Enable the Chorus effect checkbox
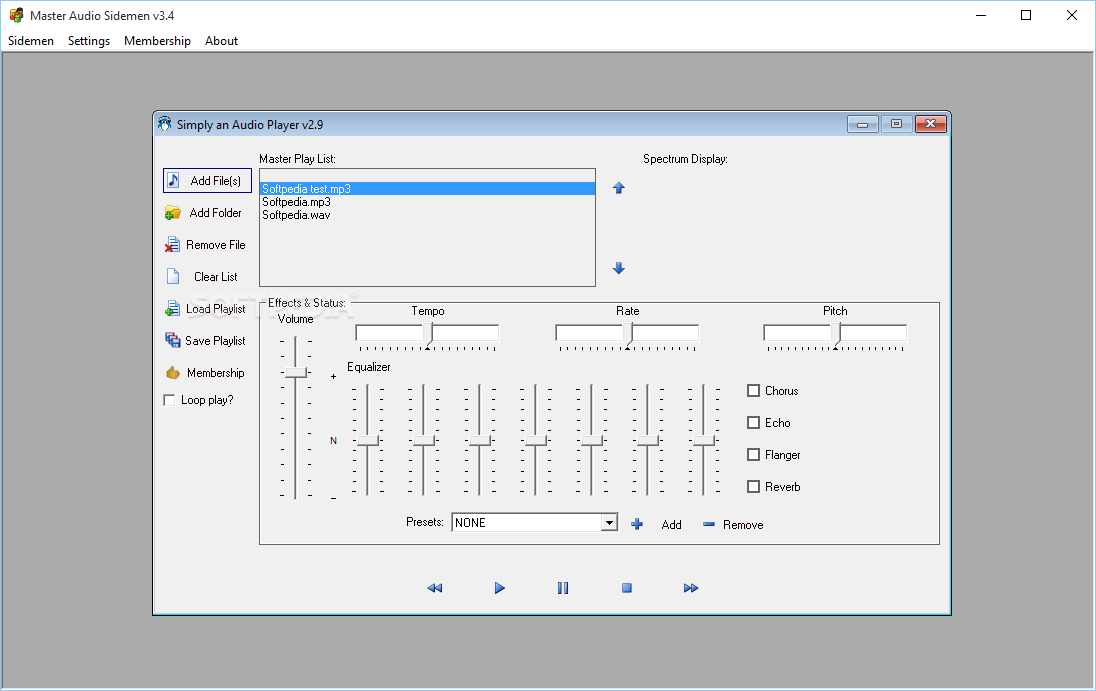This screenshot has width=1096, height=691. click(754, 391)
